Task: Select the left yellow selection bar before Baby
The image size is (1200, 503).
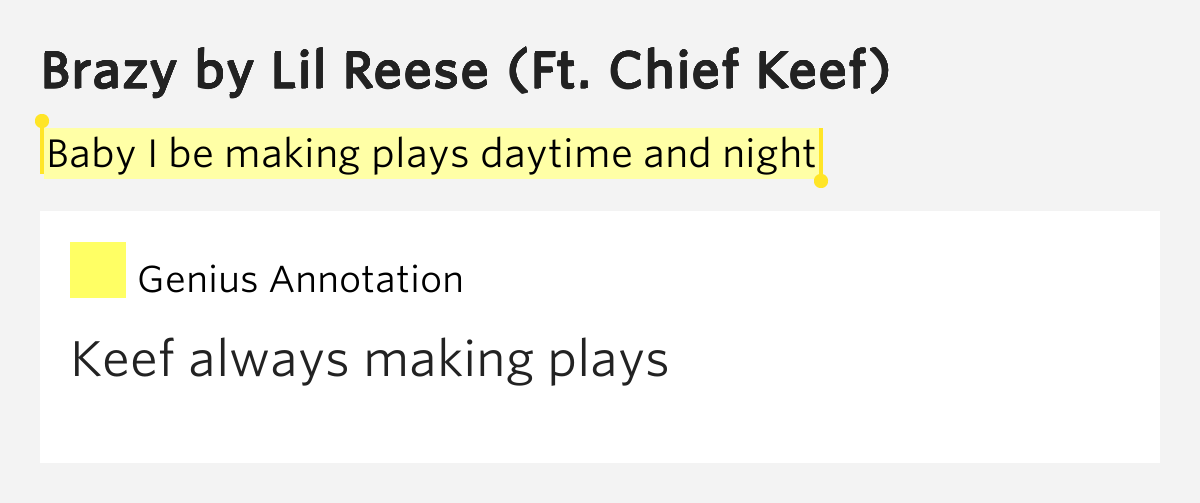Action: point(42,151)
